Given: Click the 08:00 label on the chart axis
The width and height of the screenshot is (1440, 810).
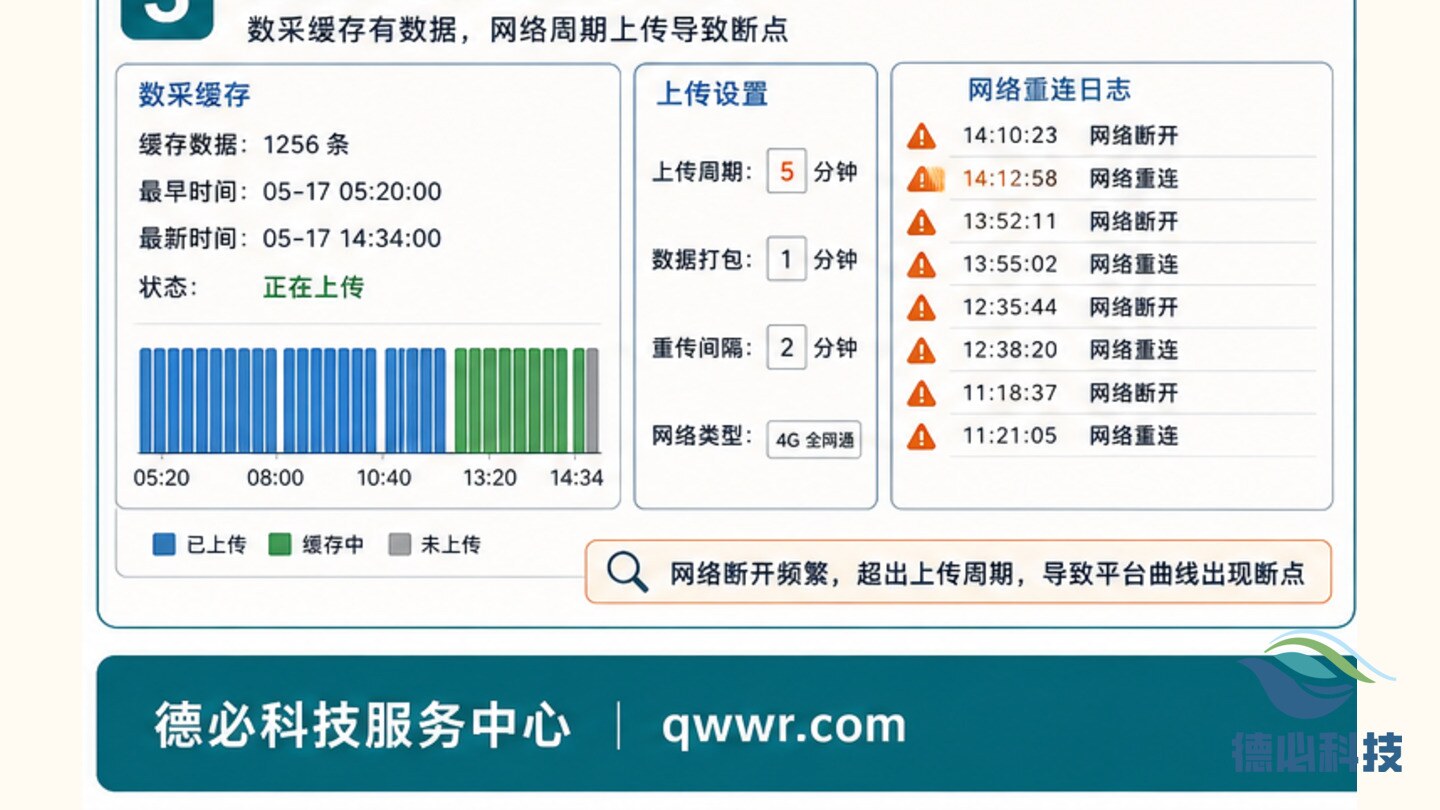Looking at the screenshot, I should click(x=276, y=478).
